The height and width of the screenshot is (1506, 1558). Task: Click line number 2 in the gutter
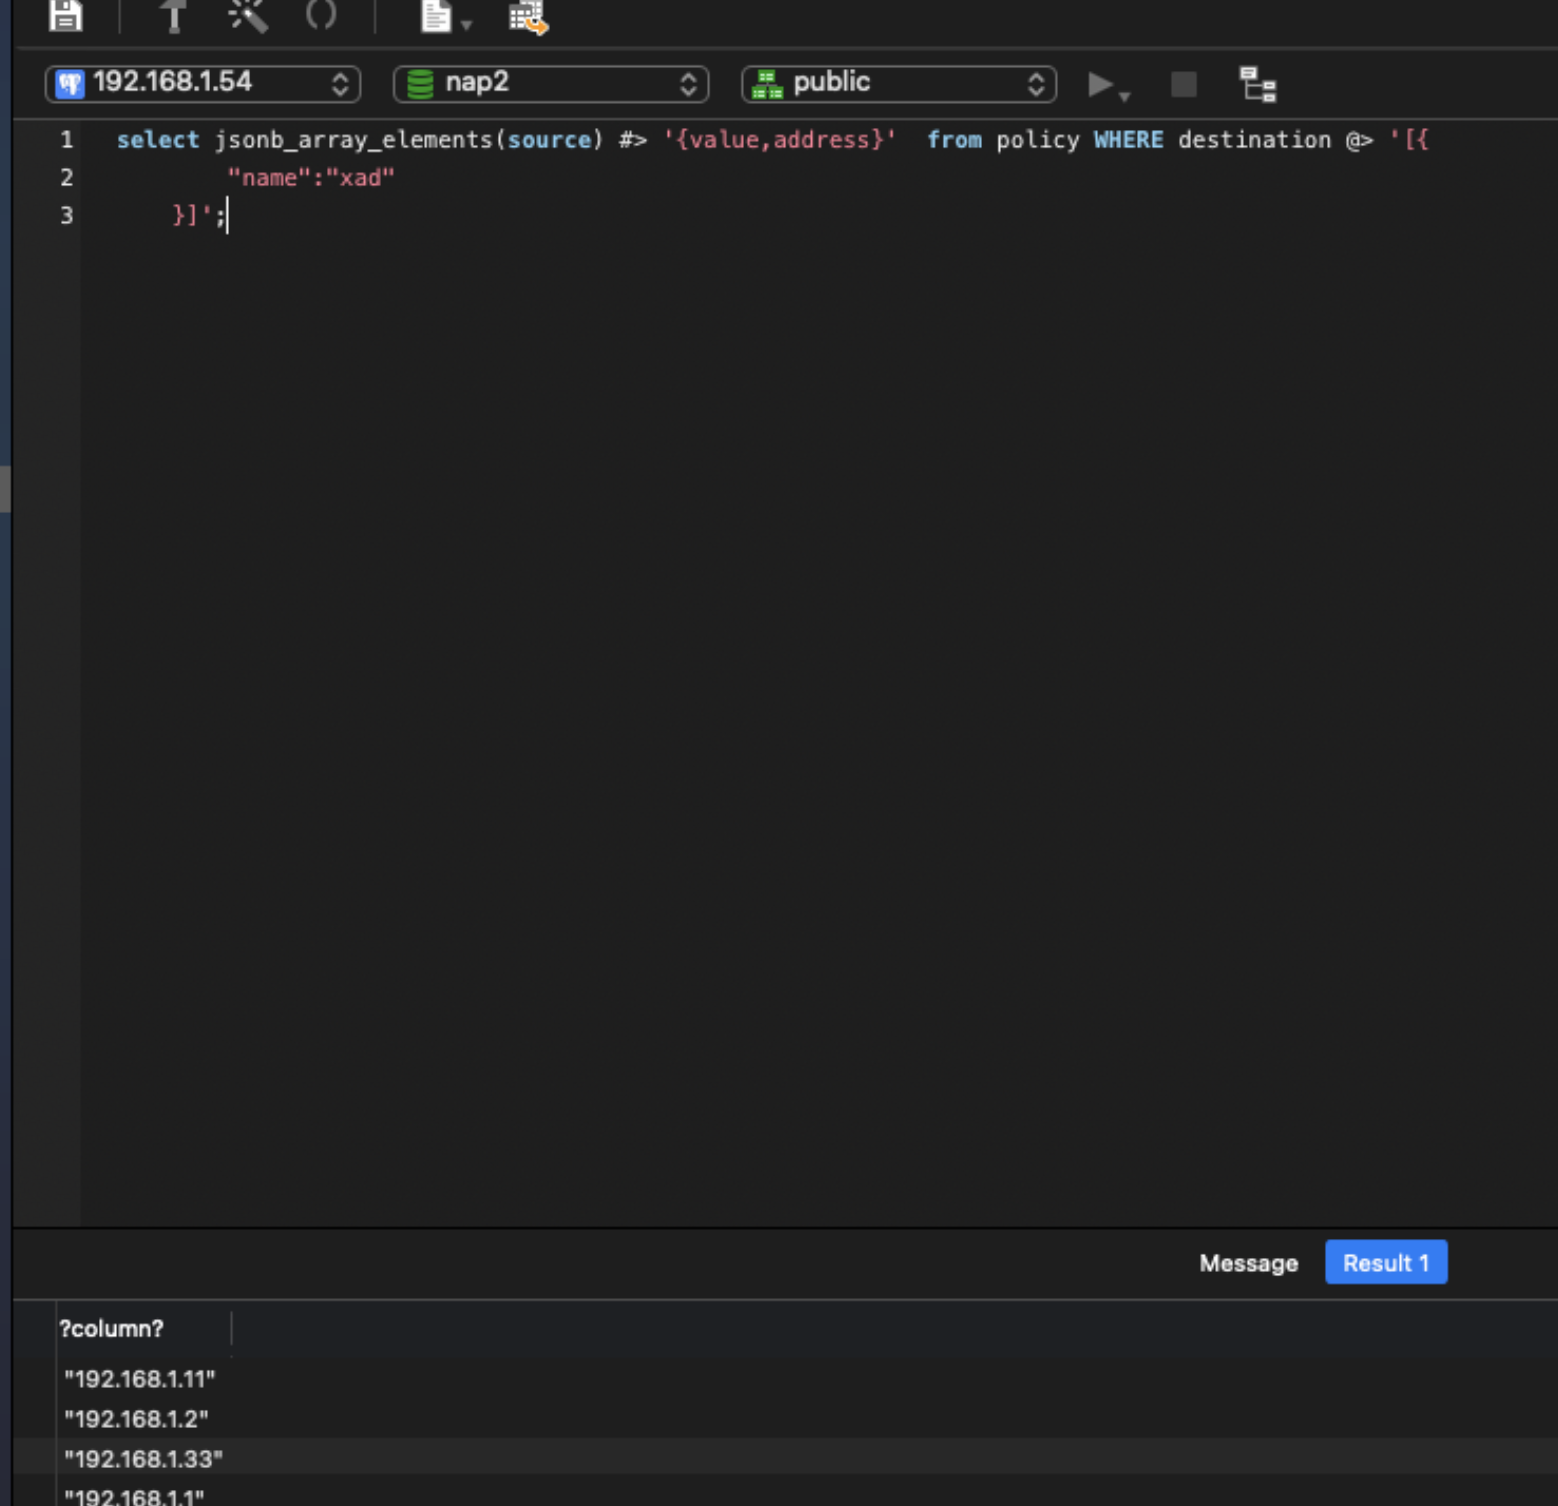(67, 178)
